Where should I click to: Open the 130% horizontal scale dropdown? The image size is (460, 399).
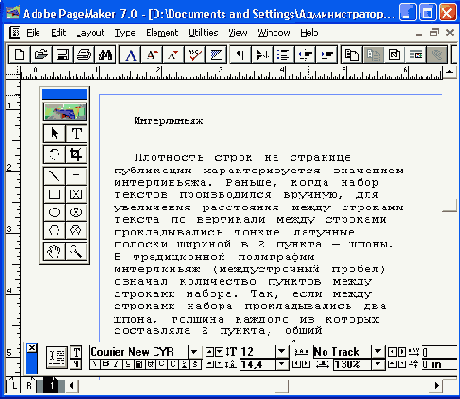(378, 364)
